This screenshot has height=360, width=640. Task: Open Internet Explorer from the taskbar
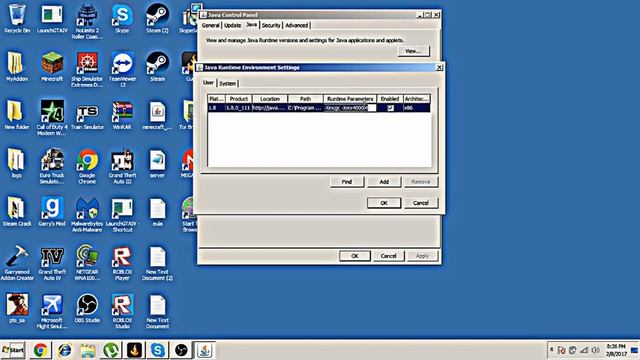point(64,350)
